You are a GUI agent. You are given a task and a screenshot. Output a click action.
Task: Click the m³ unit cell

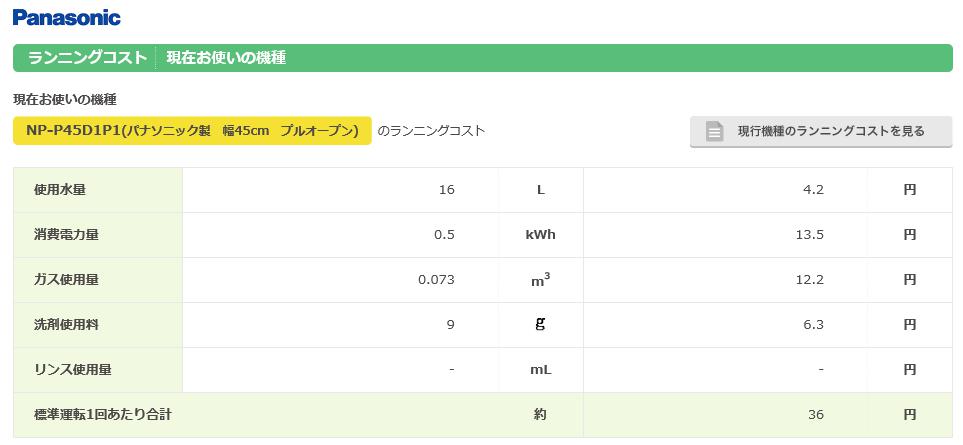[540, 280]
